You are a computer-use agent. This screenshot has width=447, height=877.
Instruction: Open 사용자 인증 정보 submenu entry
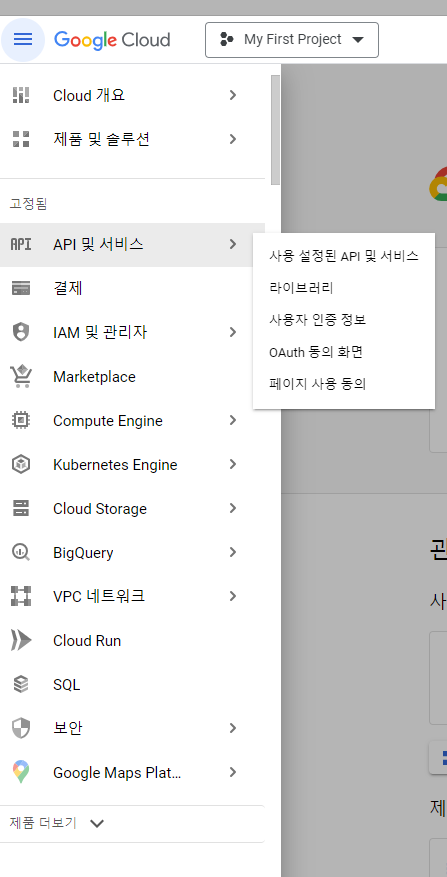[344, 320]
